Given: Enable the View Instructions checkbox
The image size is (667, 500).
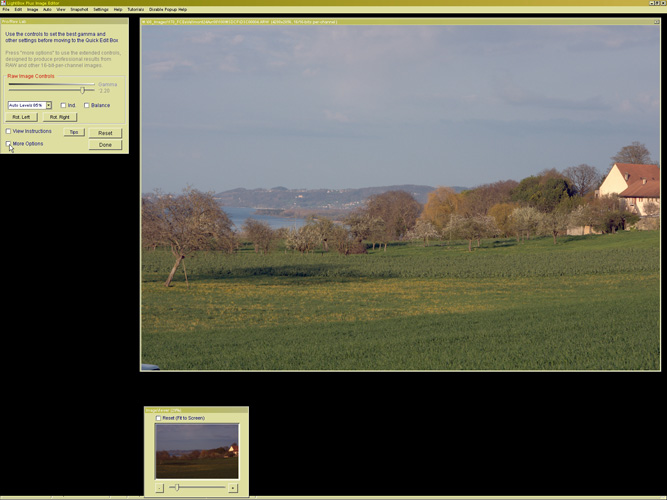Looking at the screenshot, I should (x=9, y=131).
